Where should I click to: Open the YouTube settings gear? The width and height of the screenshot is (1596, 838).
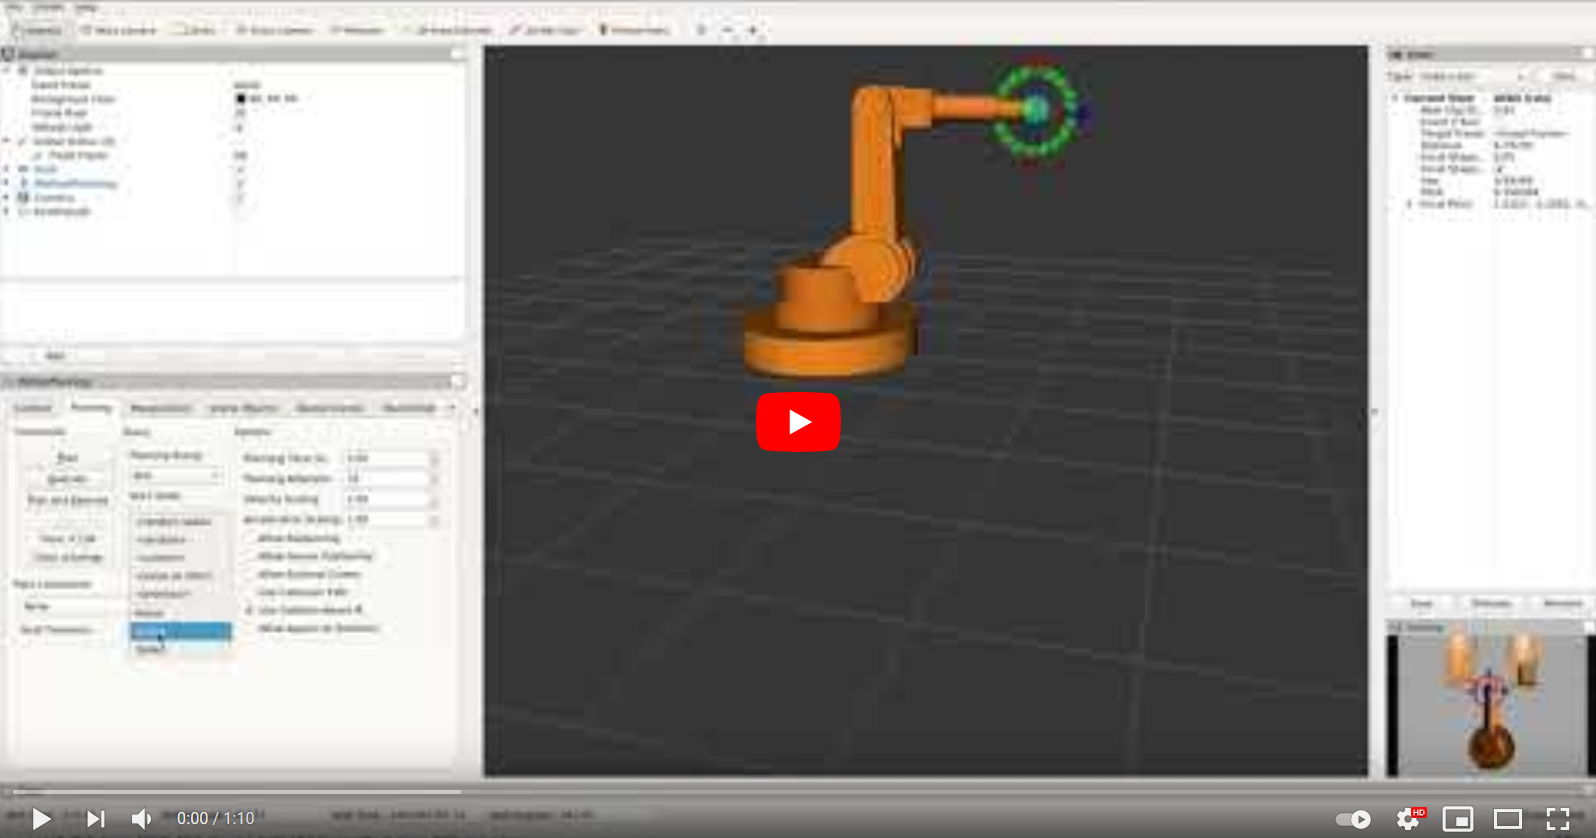(1409, 819)
